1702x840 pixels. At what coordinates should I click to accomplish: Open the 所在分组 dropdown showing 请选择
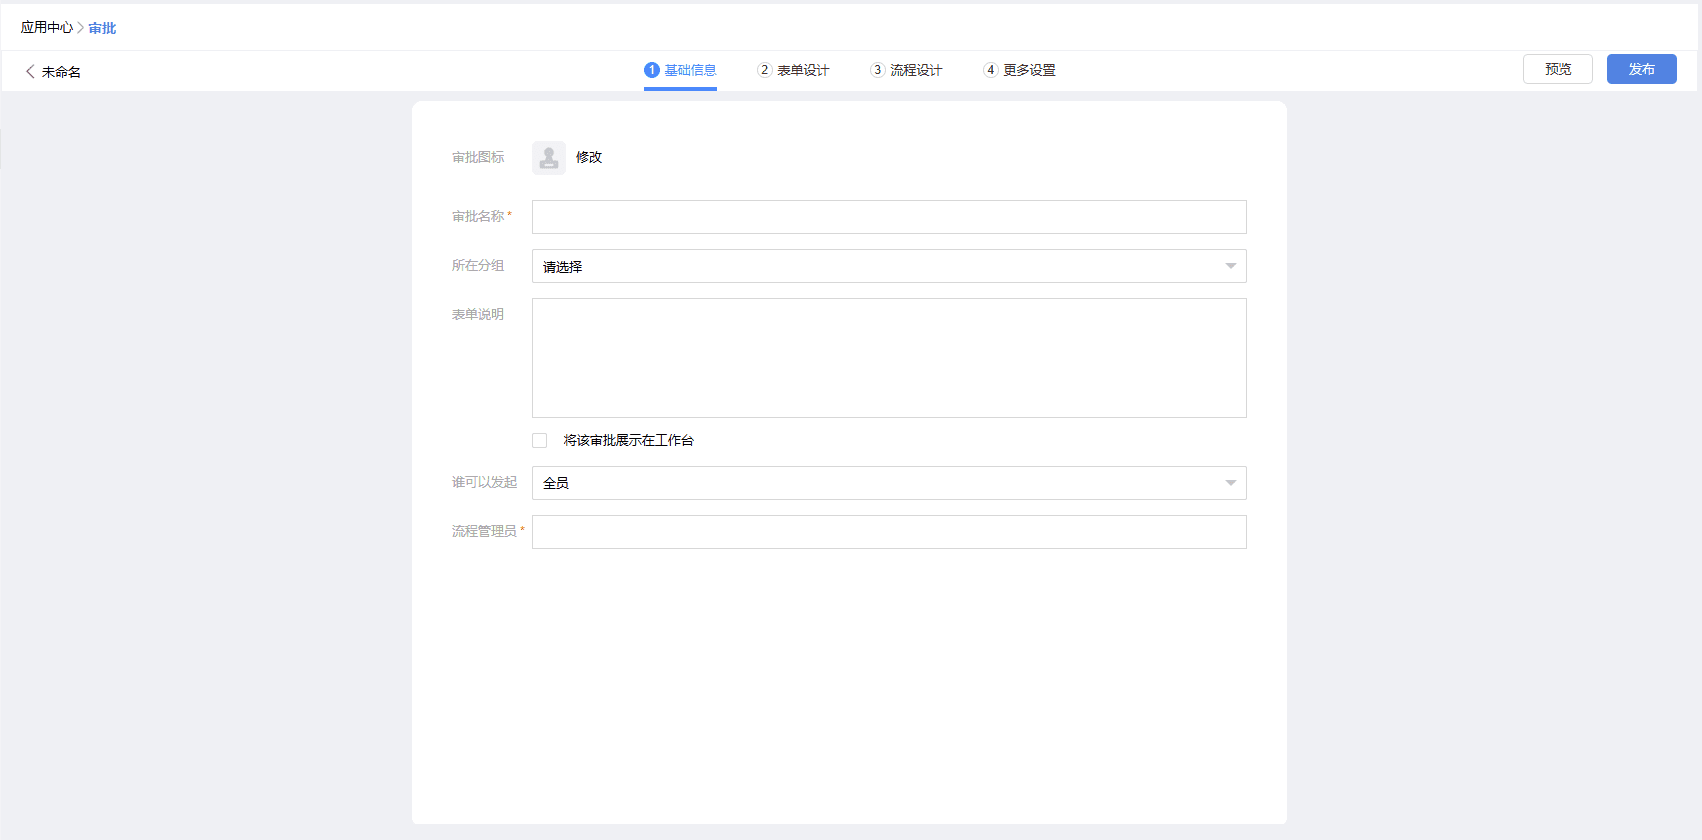(889, 266)
